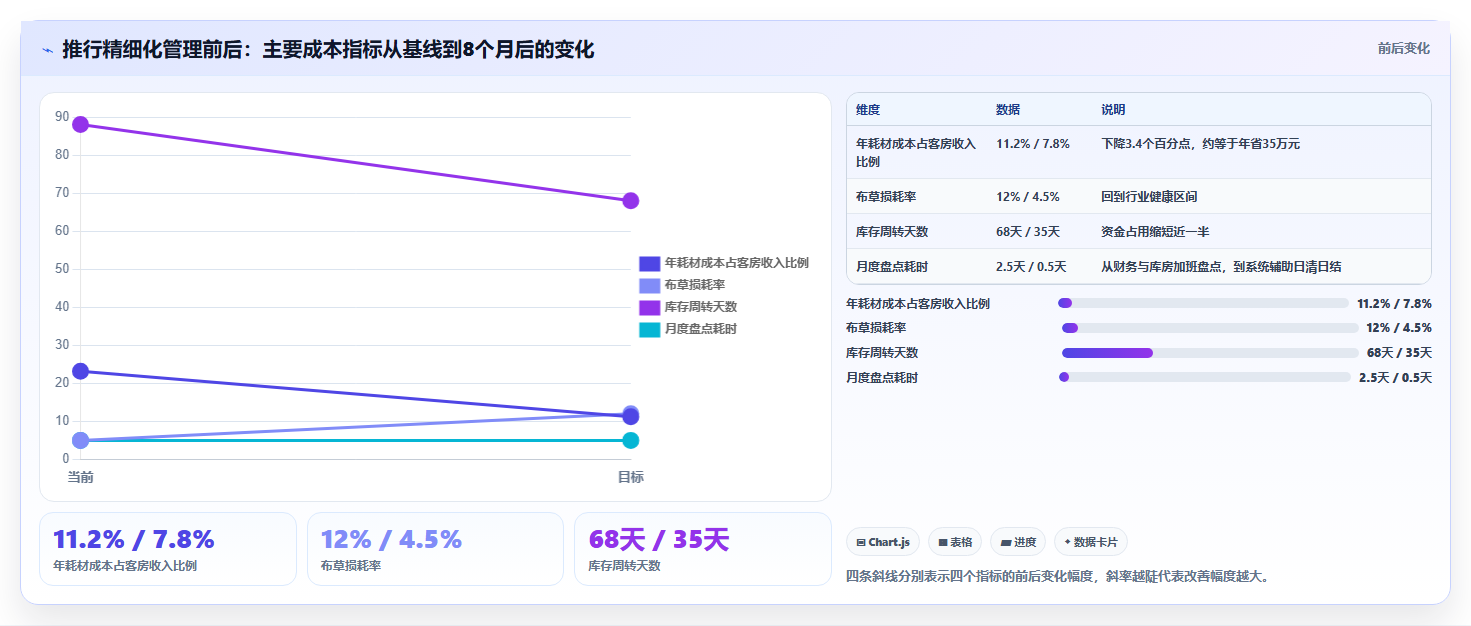Click the chart footnote about 四条斜线

tap(1057, 576)
